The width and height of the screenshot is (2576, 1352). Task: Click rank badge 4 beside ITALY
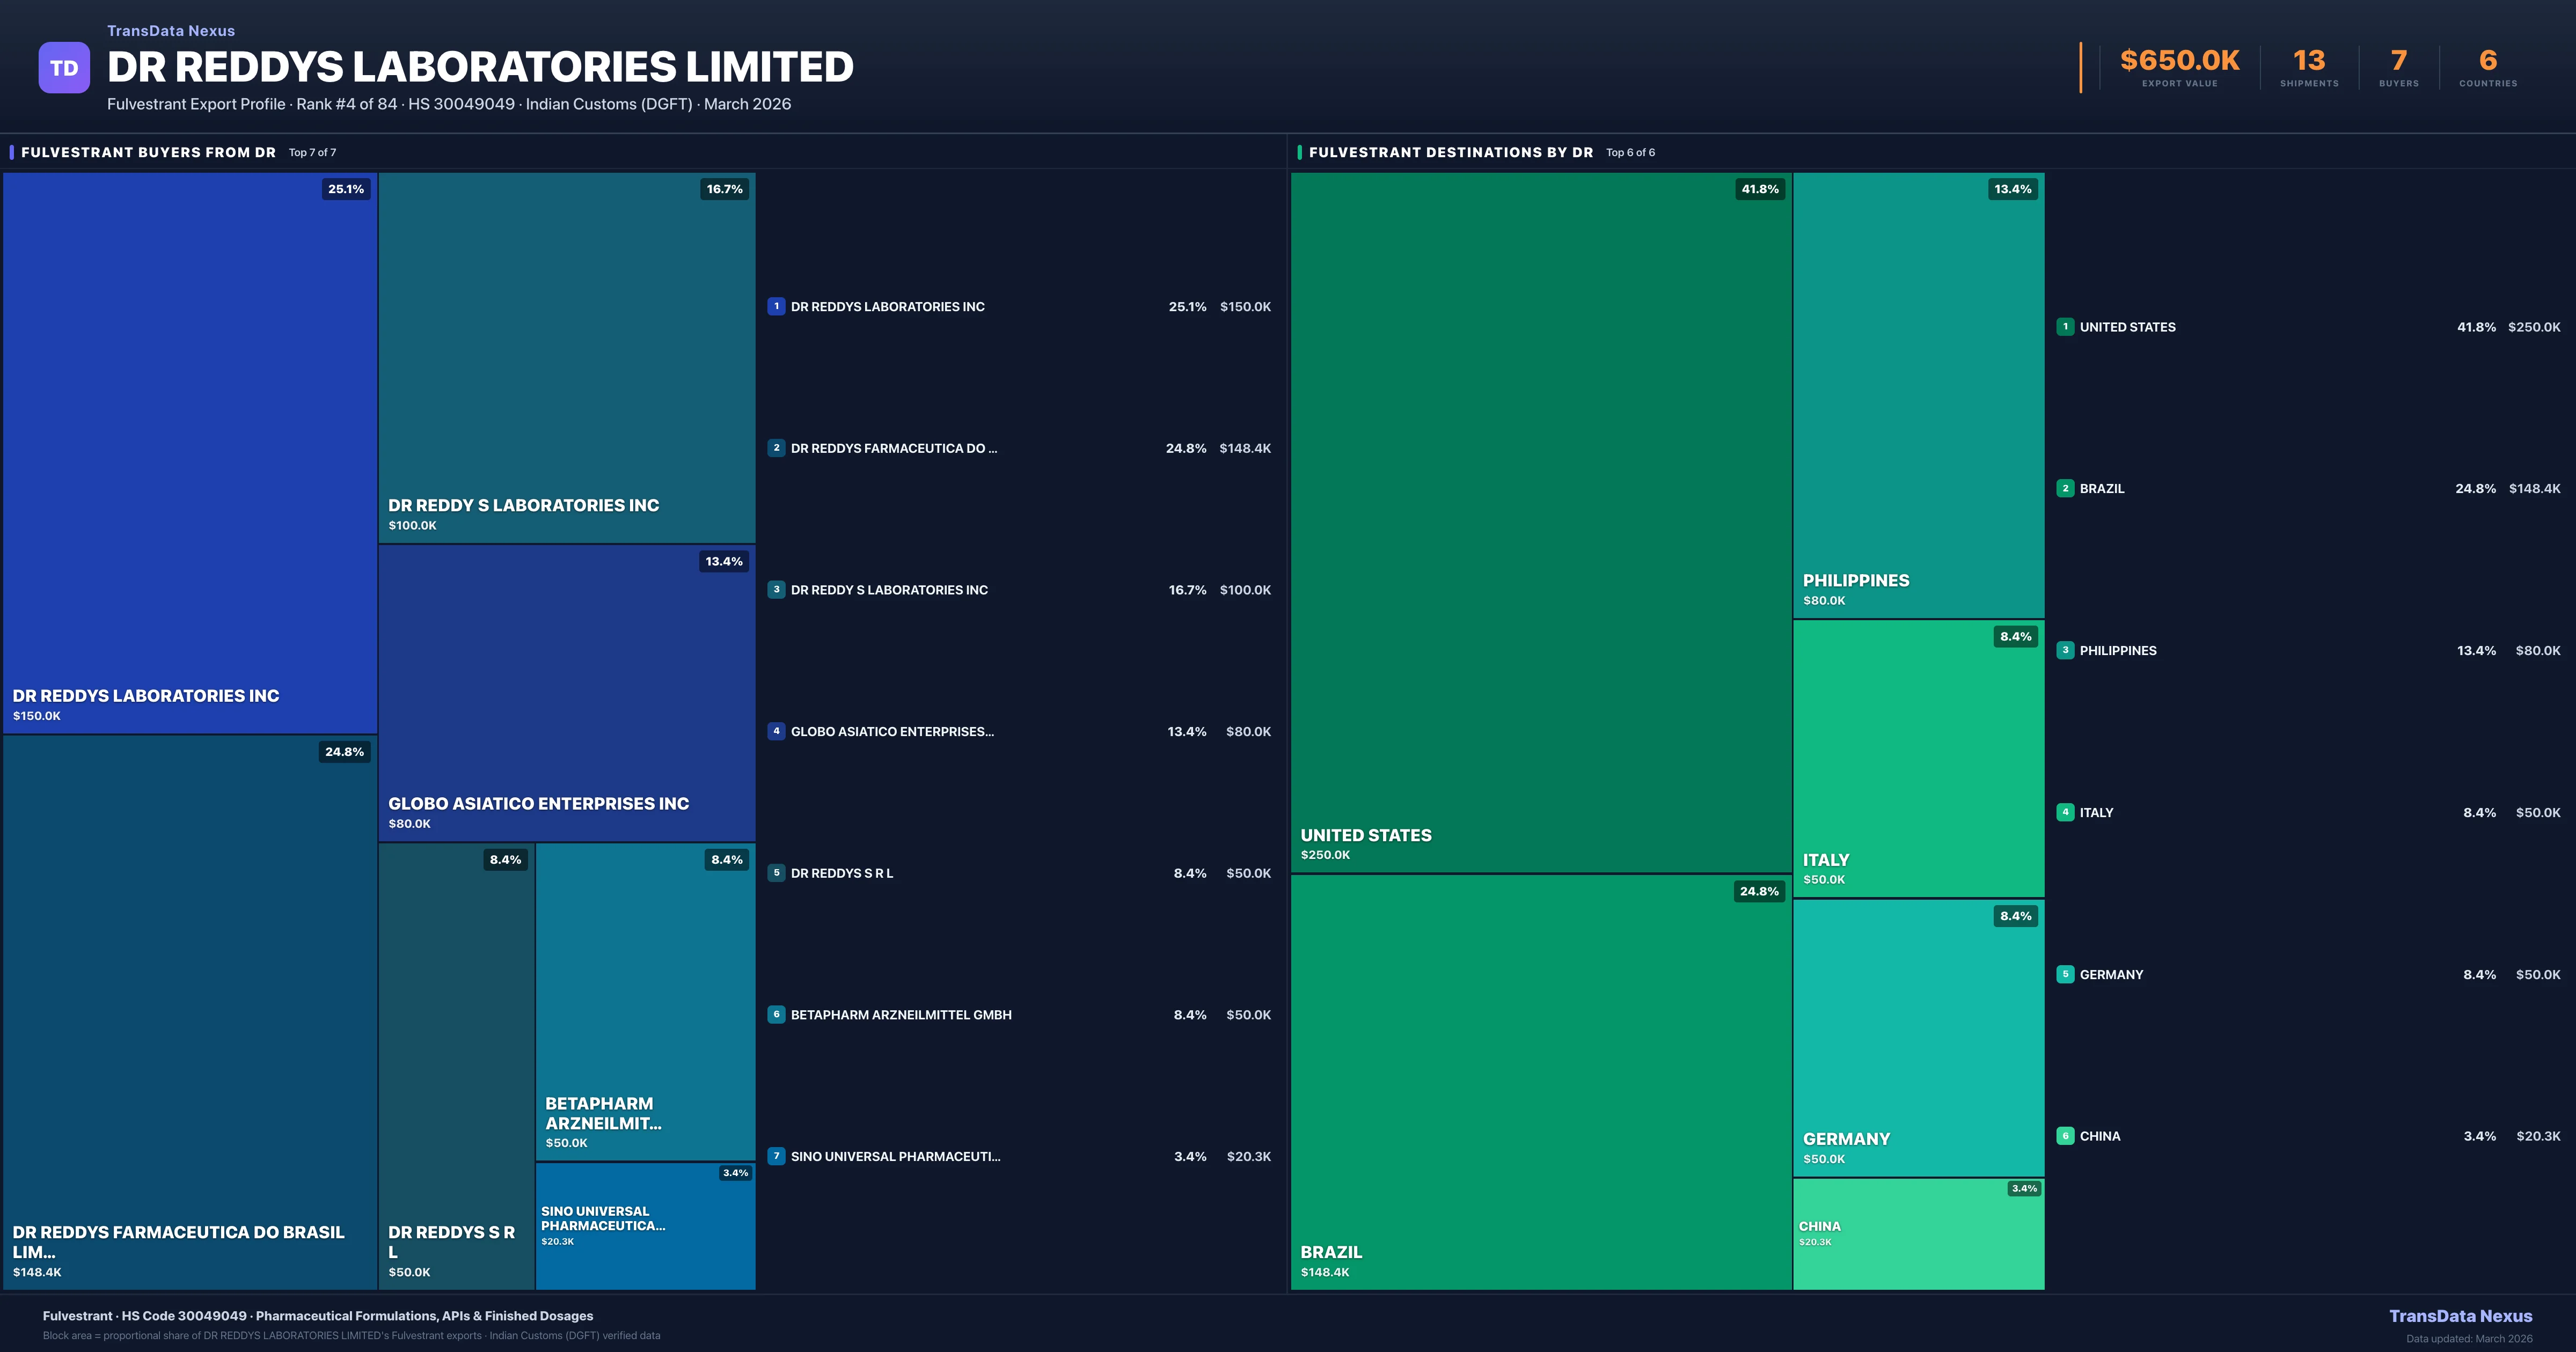(2065, 812)
